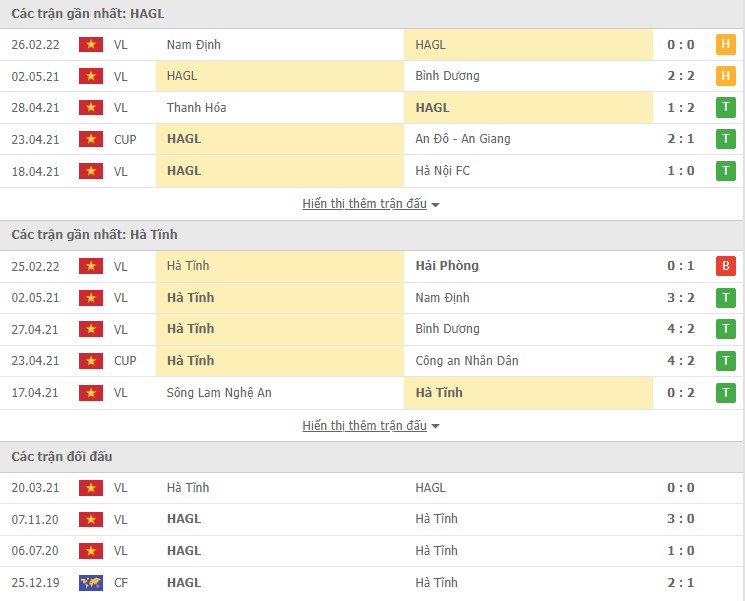Click the Hà Nội FC team name

point(442,171)
